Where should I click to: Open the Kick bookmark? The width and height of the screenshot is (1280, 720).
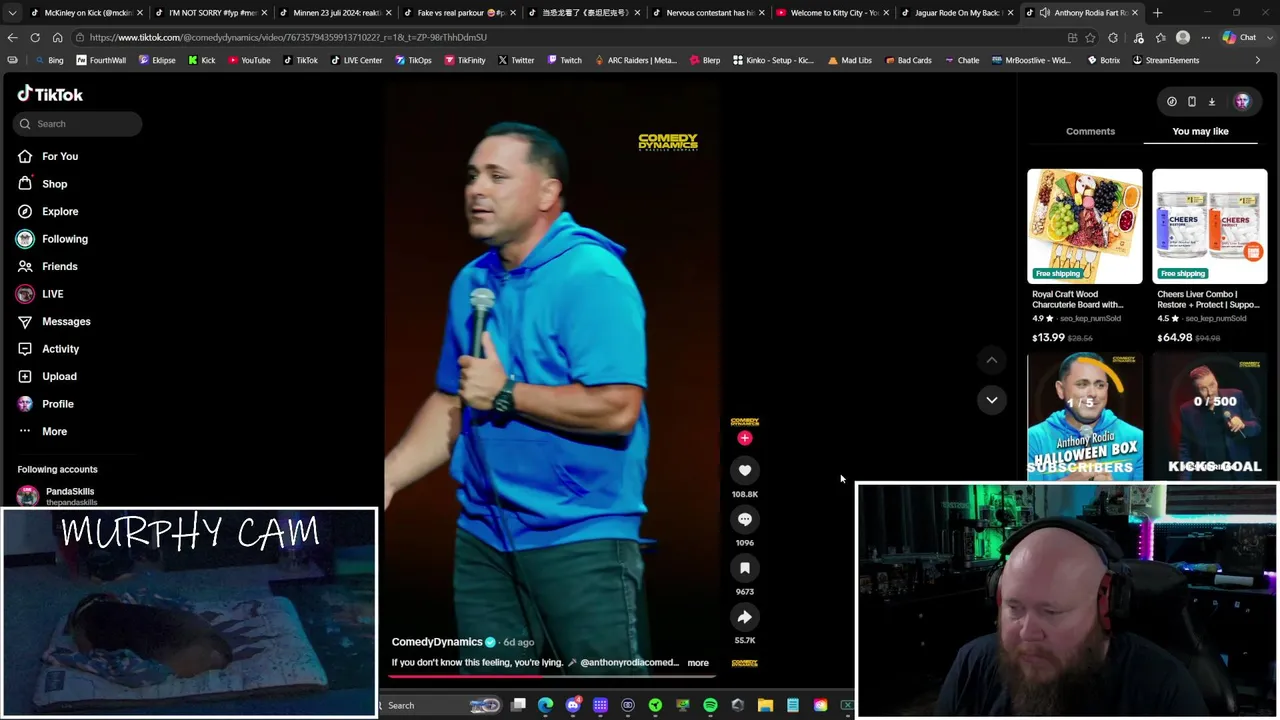coord(201,60)
